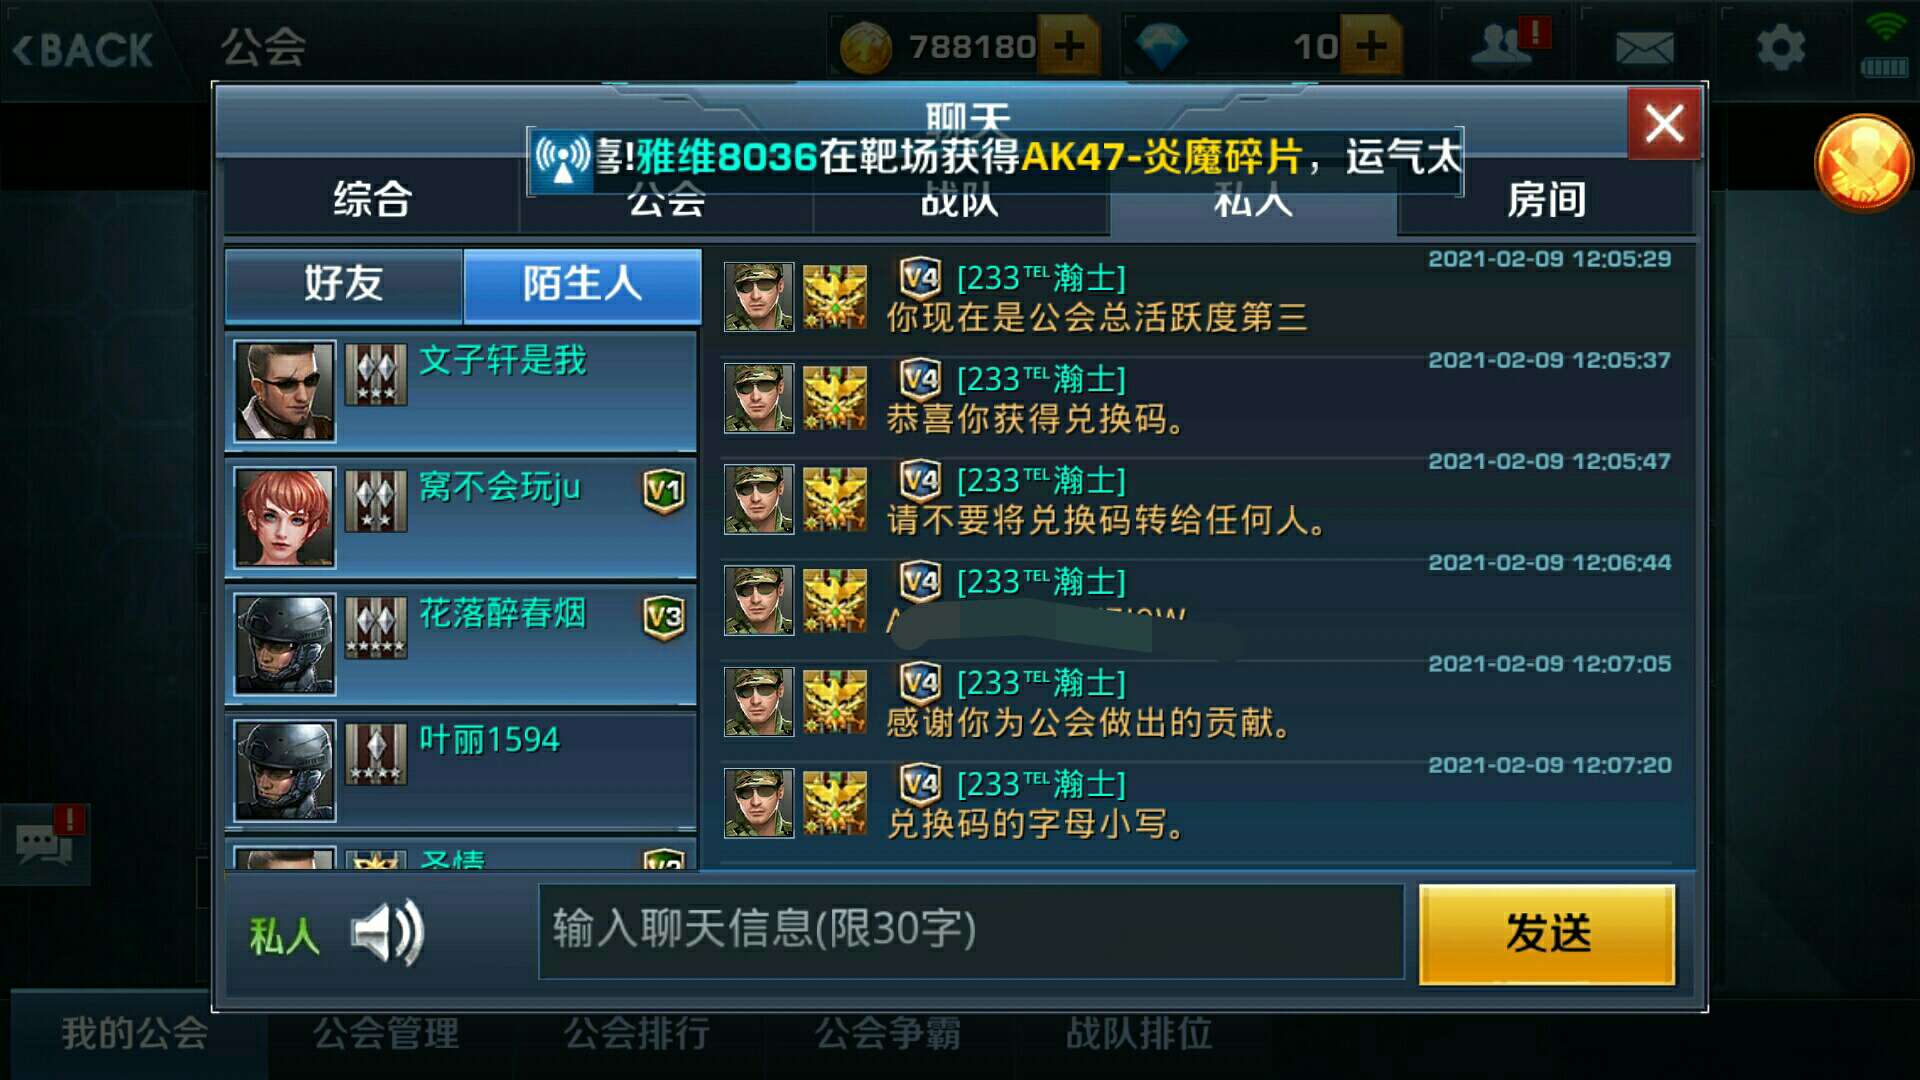The image size is (1920, 1080).
Task: Click the chat message input field
Action: click(x=971, y=931)
